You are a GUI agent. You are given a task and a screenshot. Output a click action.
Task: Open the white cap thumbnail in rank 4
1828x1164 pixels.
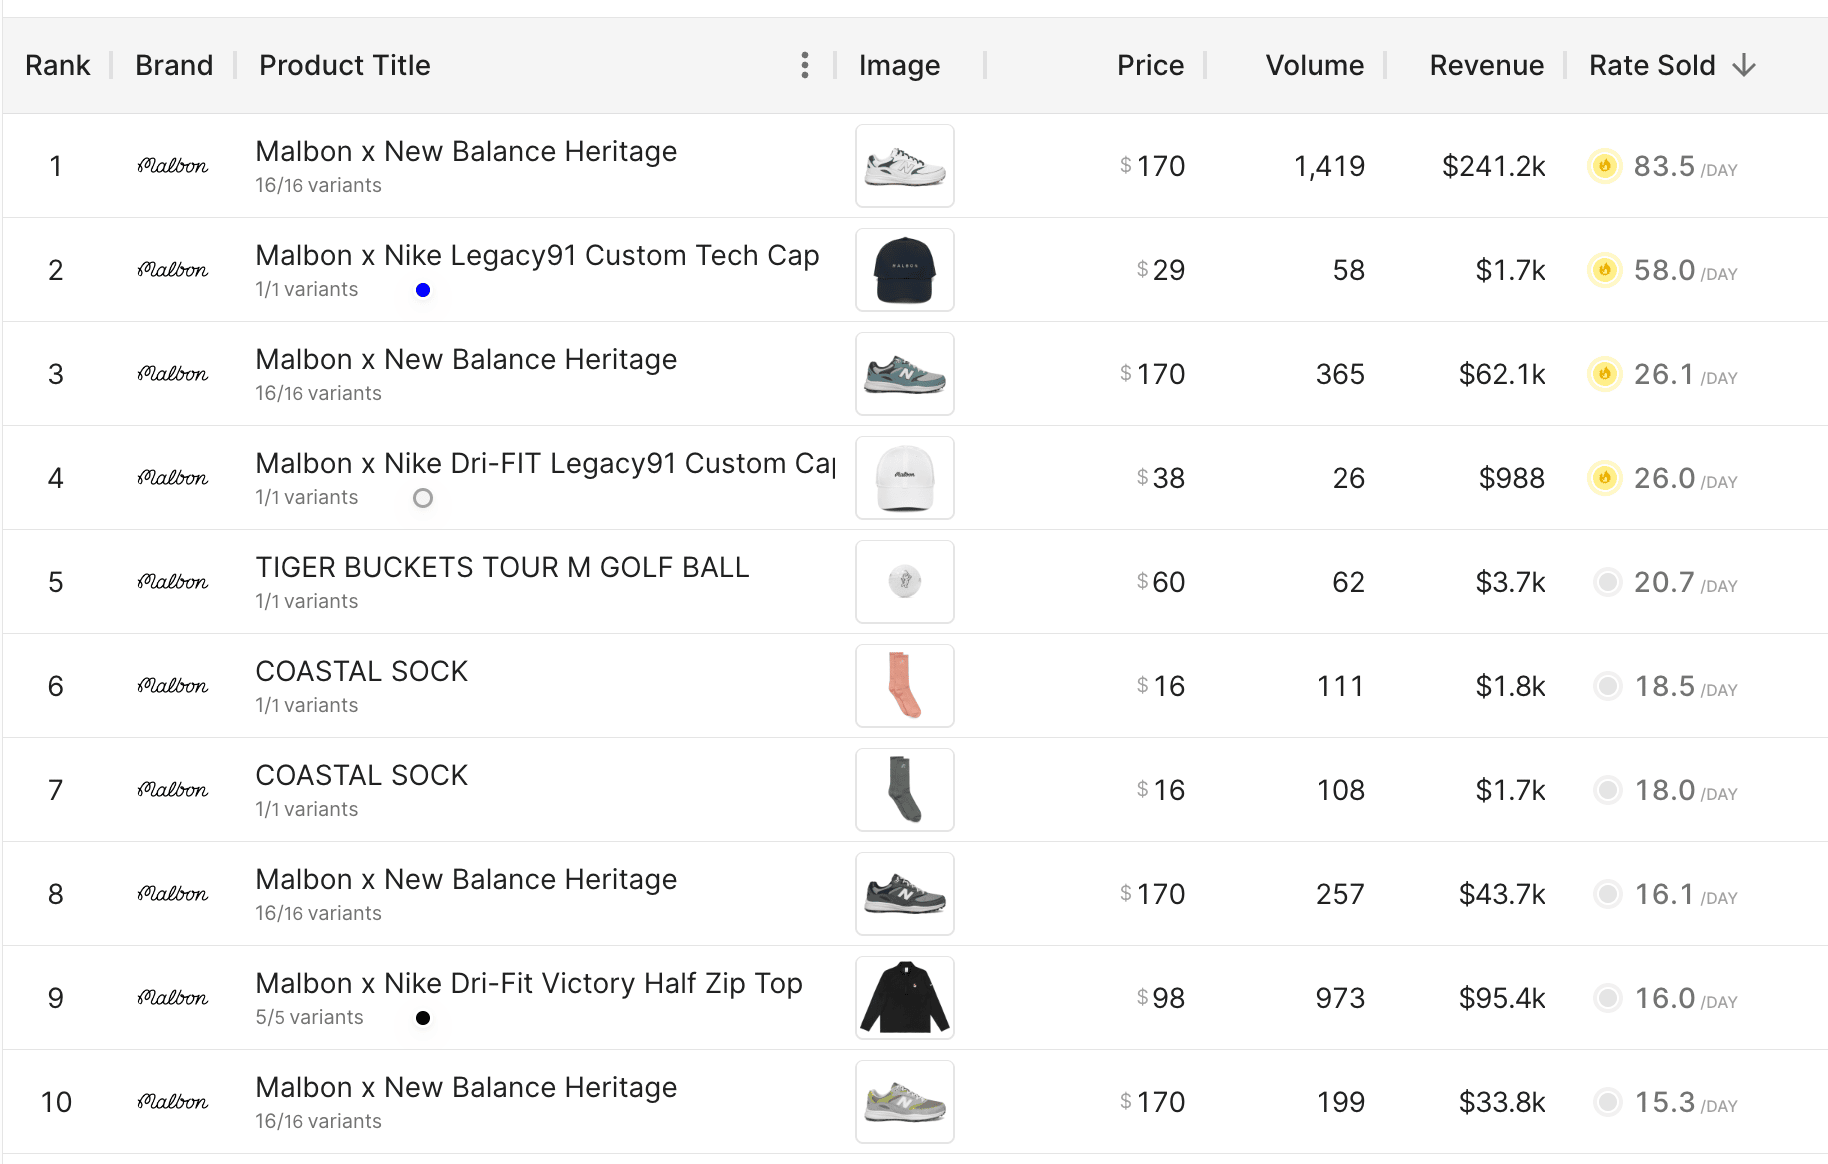[x=905, y=478]
